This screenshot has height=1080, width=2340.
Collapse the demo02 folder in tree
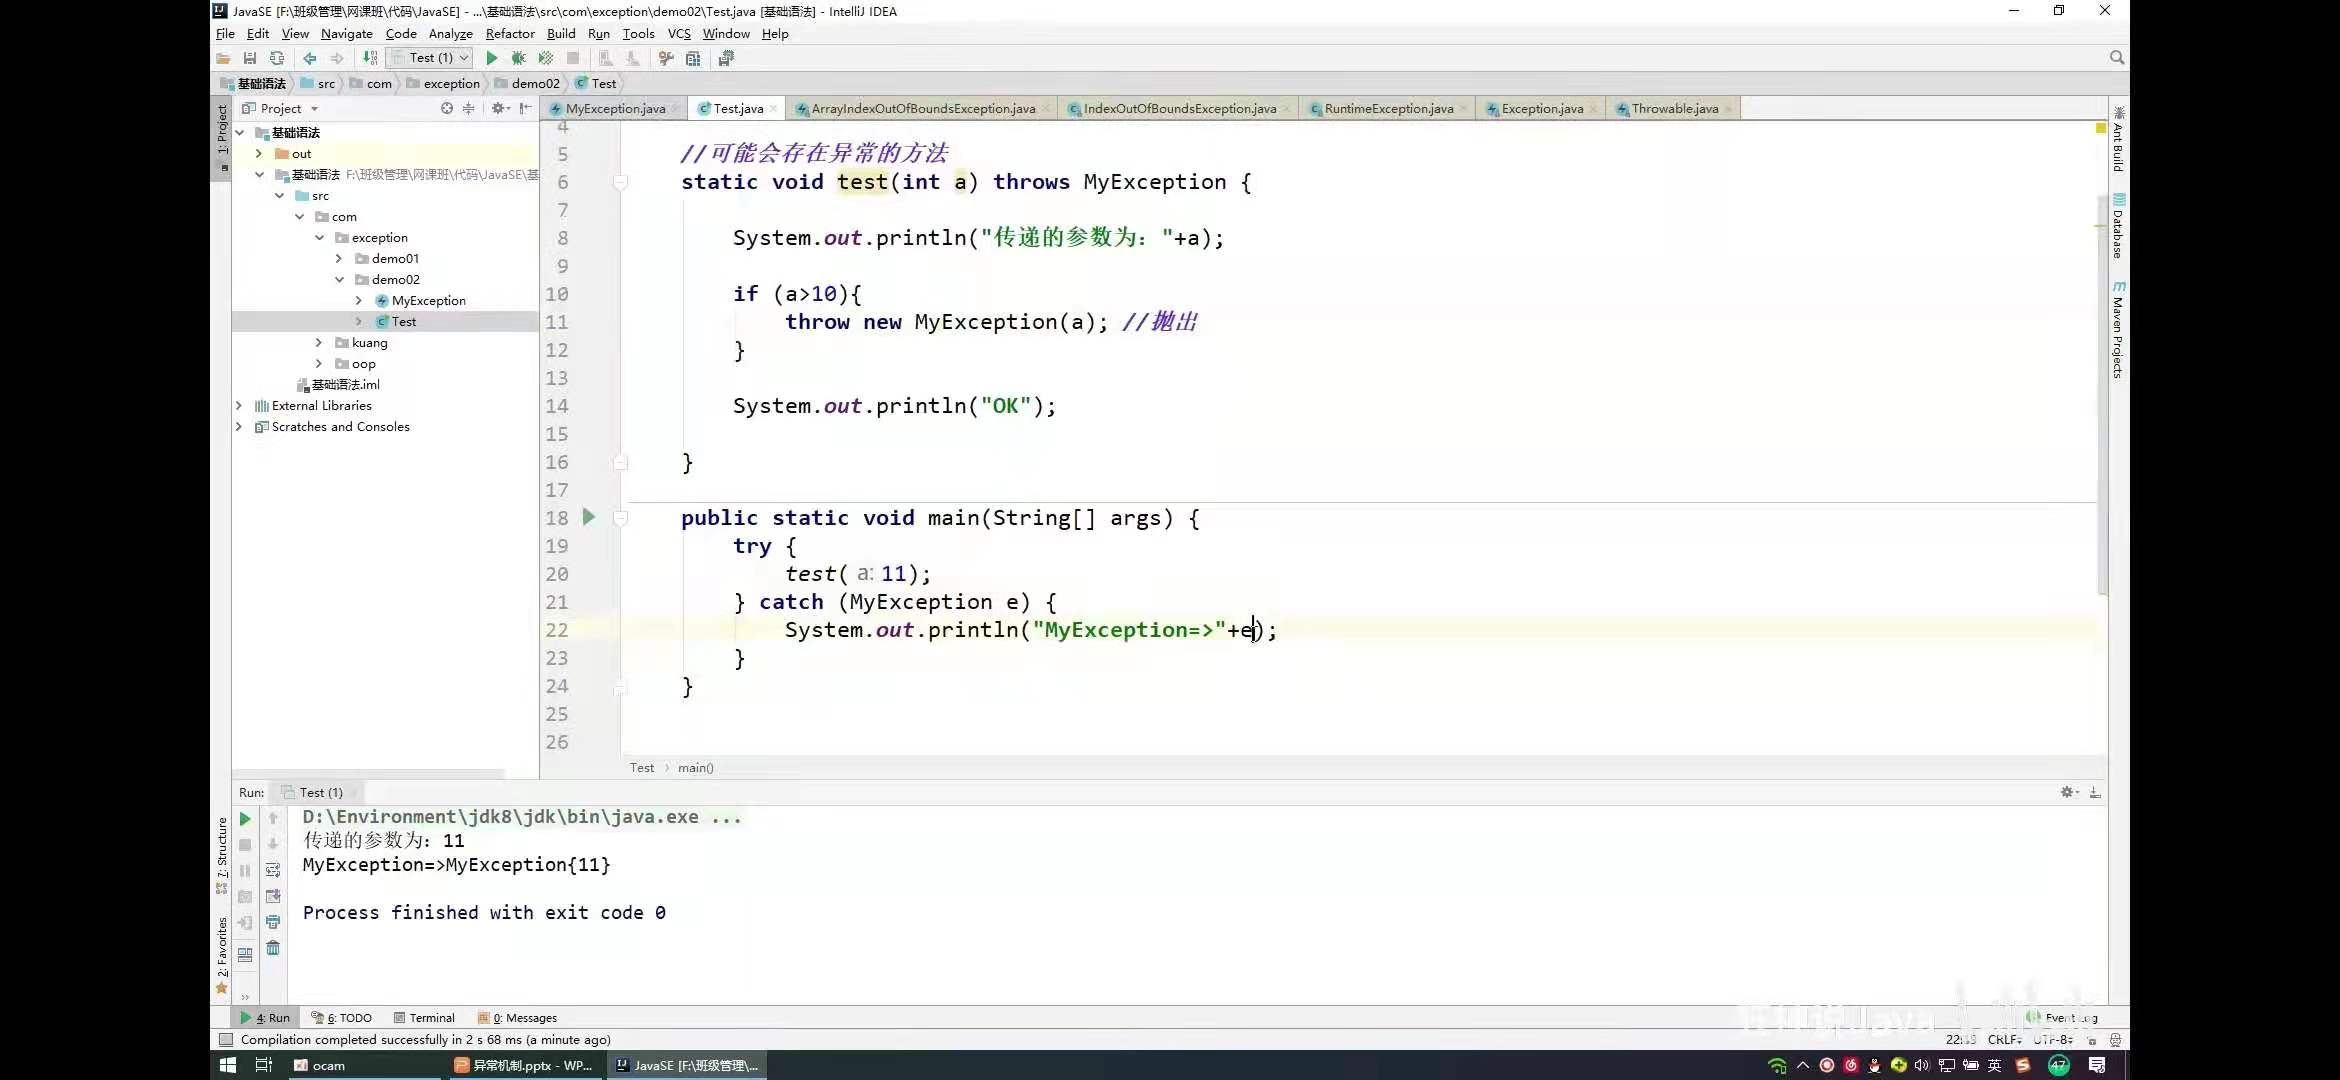click(339, 280)
